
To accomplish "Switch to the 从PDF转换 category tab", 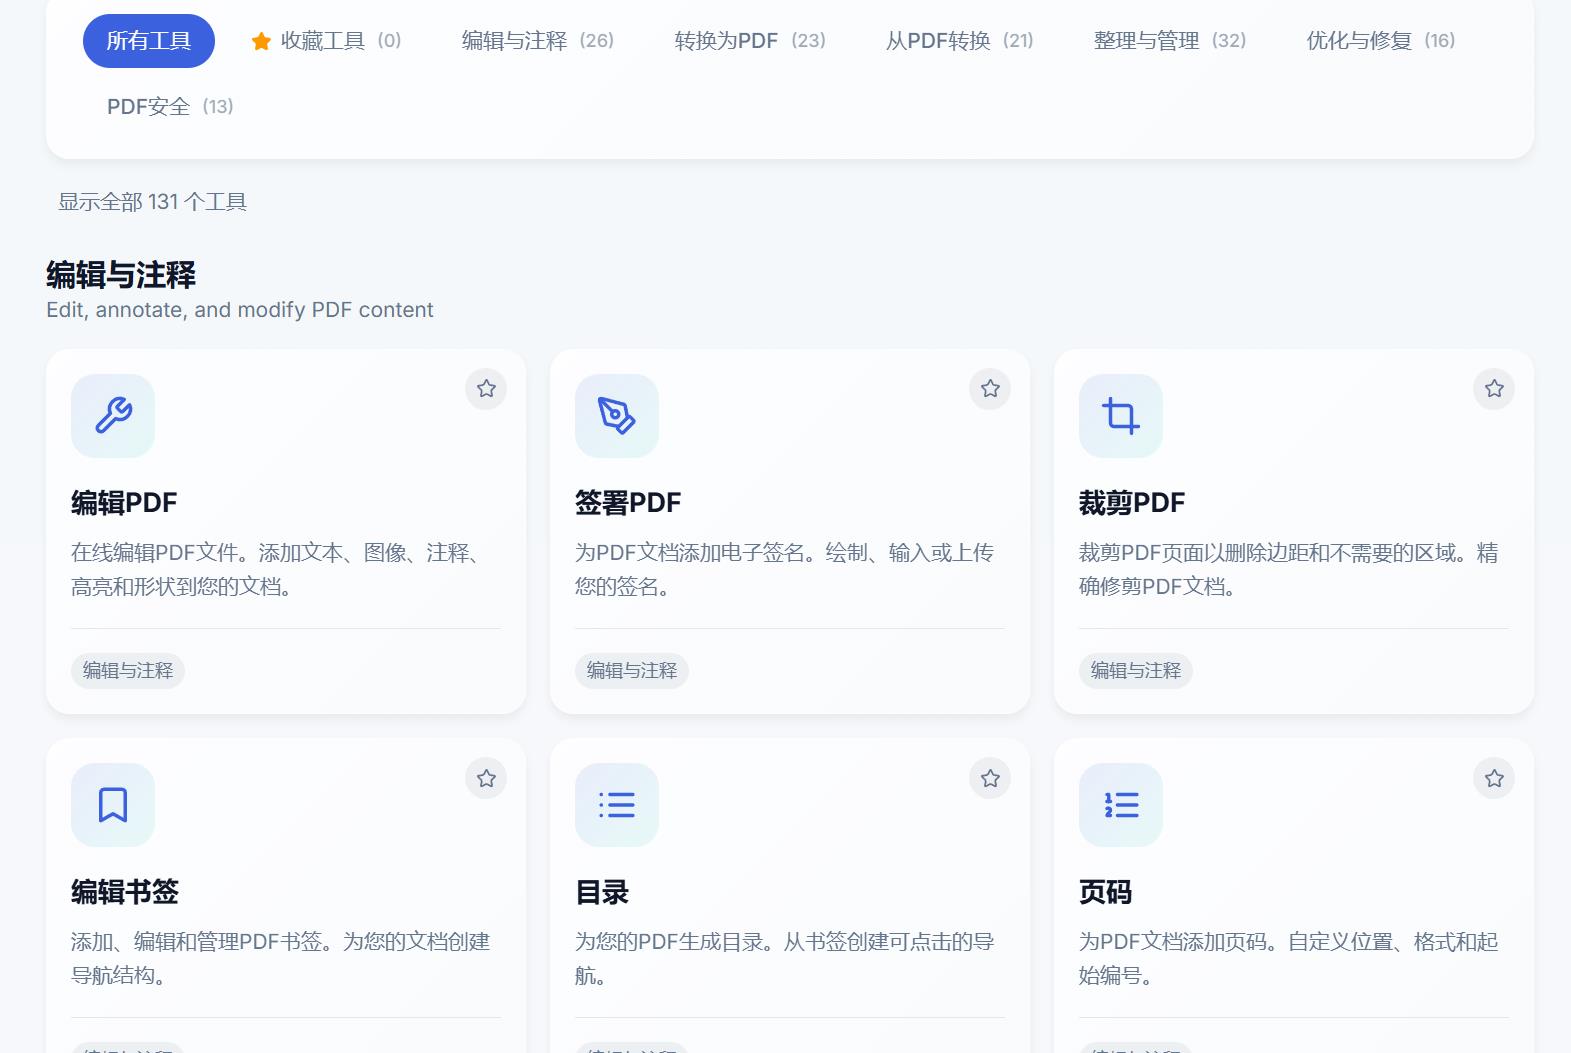I will pyautogui.click(x=960, y=41).
